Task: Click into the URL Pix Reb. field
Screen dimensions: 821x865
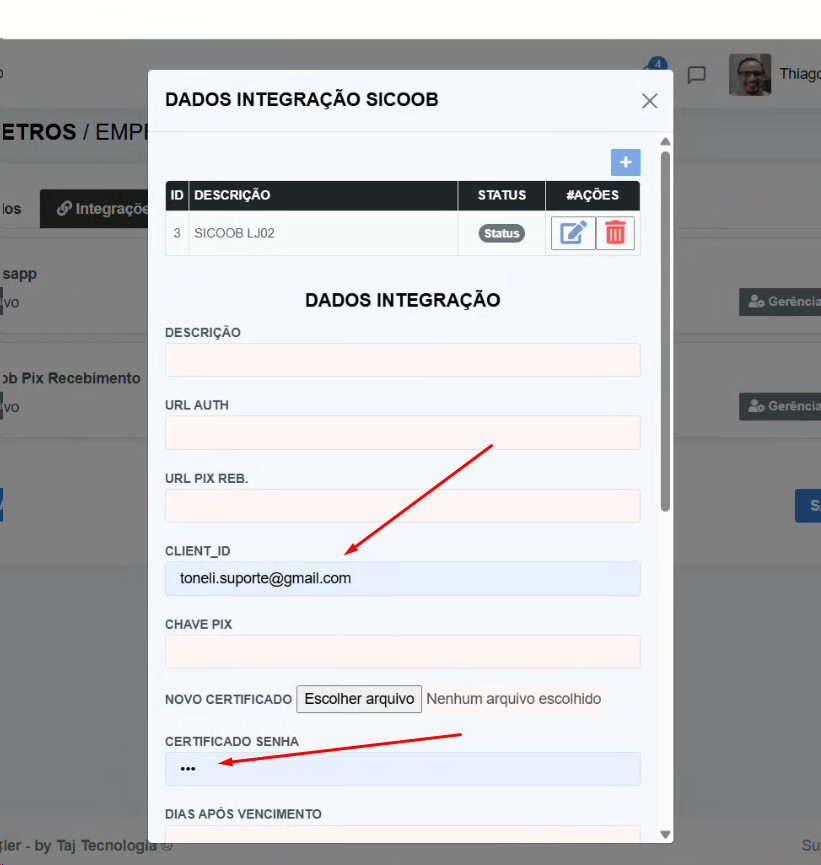Action: click(402, 506)
